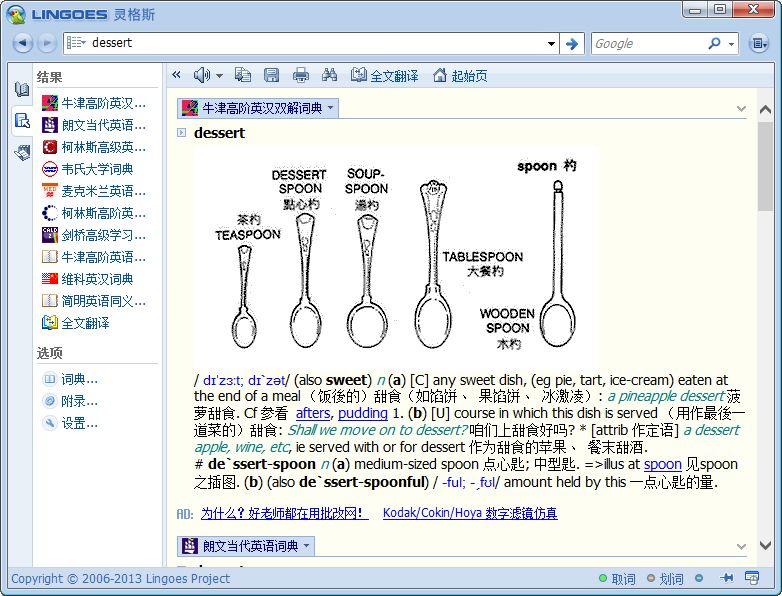This screenshot has height=596, width=782.
Task: Open 词典… options entry
Action: pyautogui.click(x=70, y=379)
